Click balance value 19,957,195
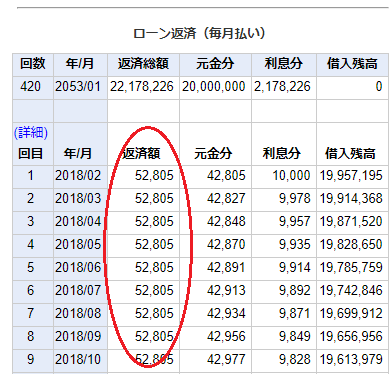Image resolution: width=392 pixels, height=374 pixels. tap(351, 176)
